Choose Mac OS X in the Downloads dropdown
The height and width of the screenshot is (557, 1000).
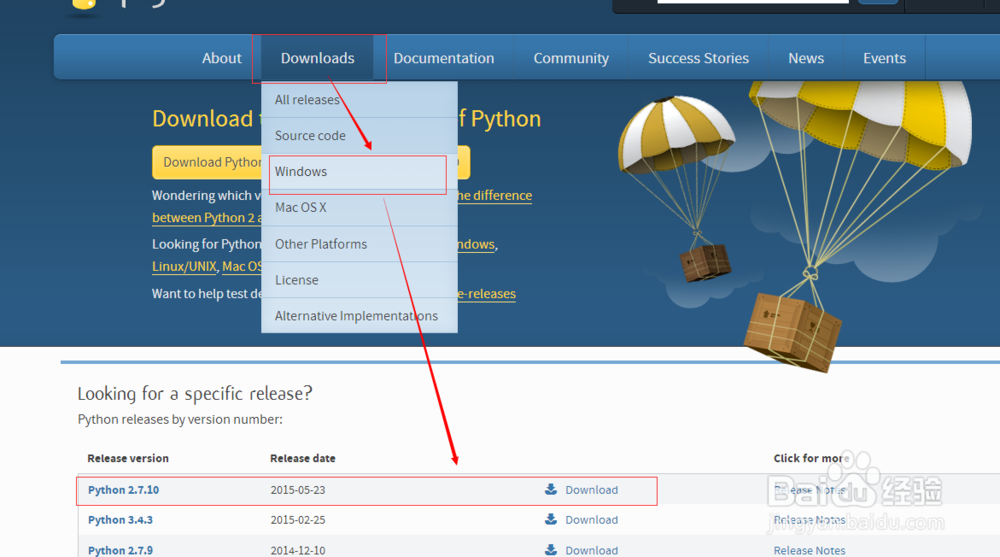(359, 207)
